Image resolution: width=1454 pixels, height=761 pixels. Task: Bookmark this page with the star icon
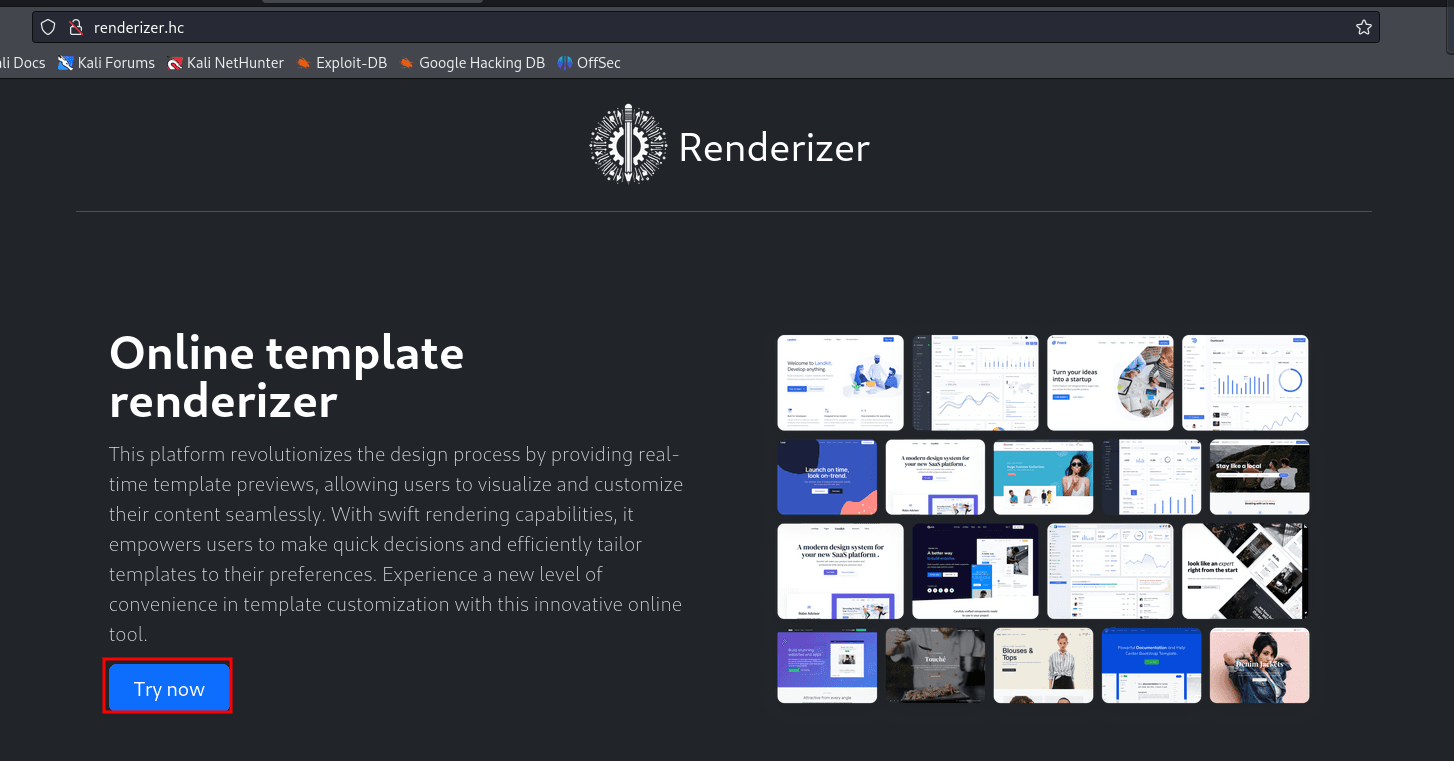(1363, 27)
